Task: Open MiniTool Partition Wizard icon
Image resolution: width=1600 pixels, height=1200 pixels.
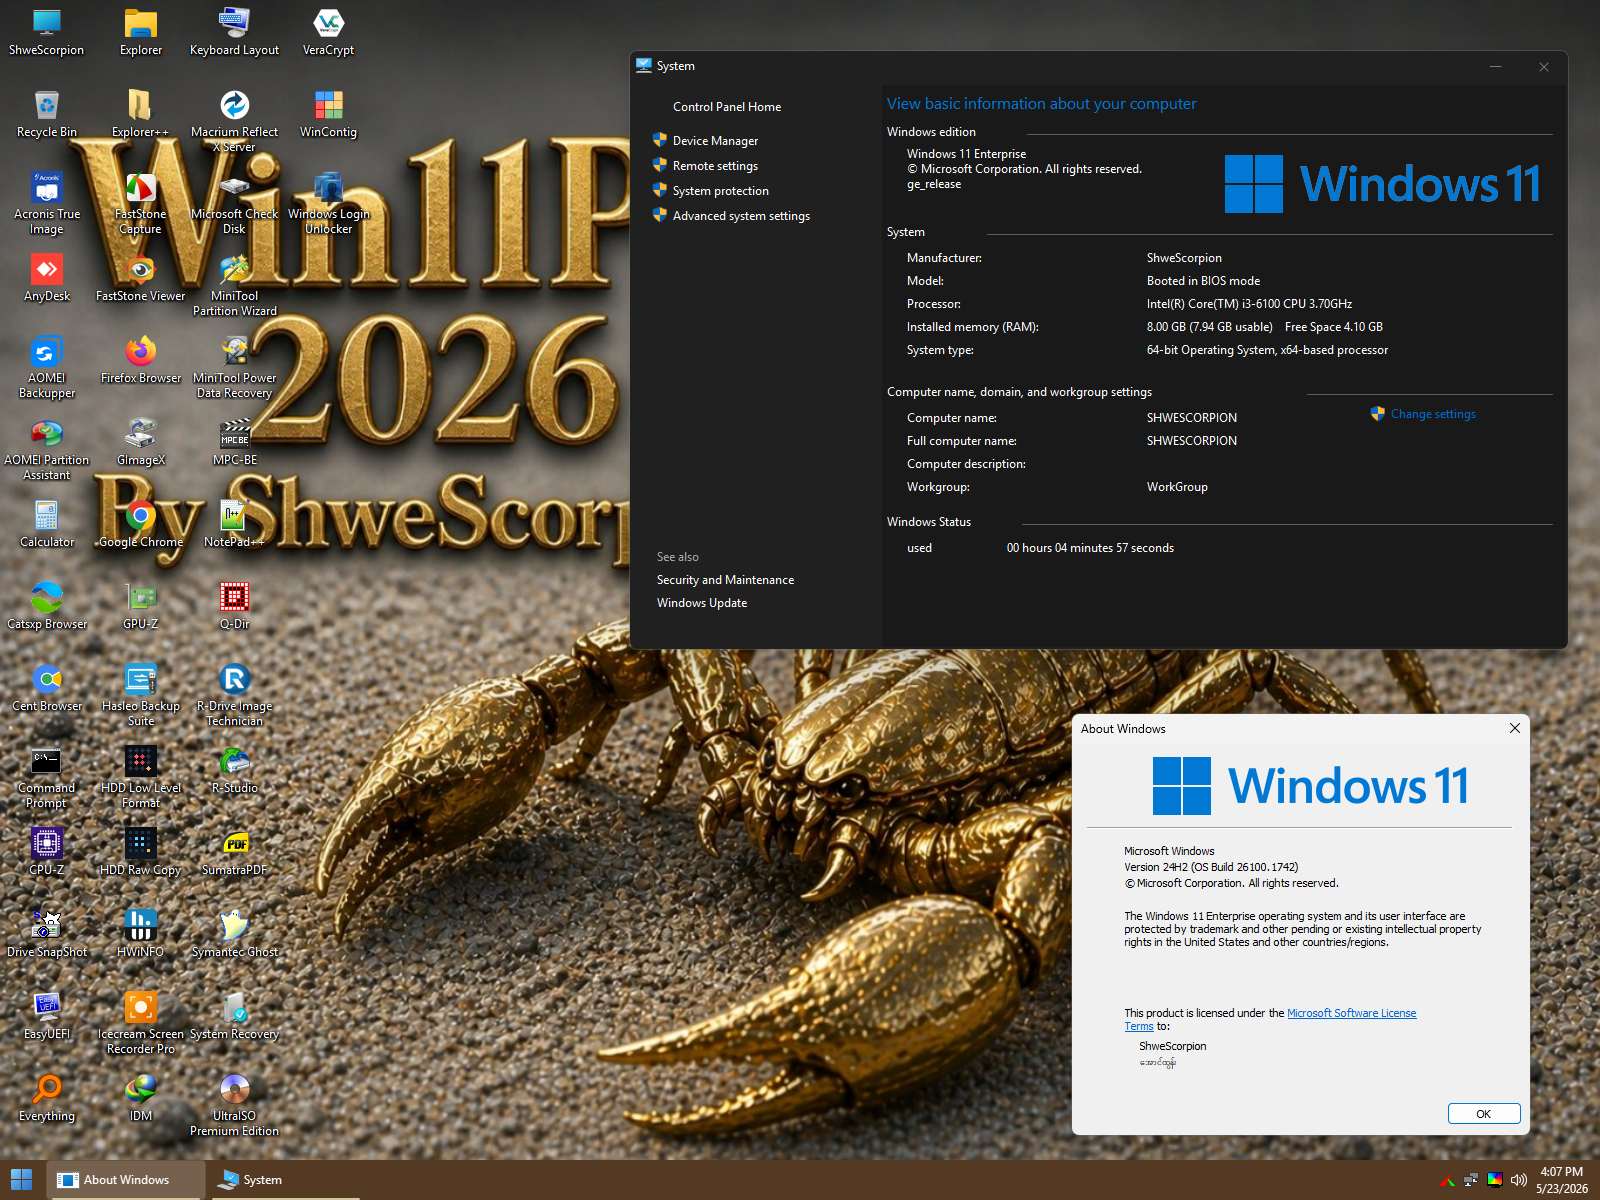Action: (x=234, y=285)
